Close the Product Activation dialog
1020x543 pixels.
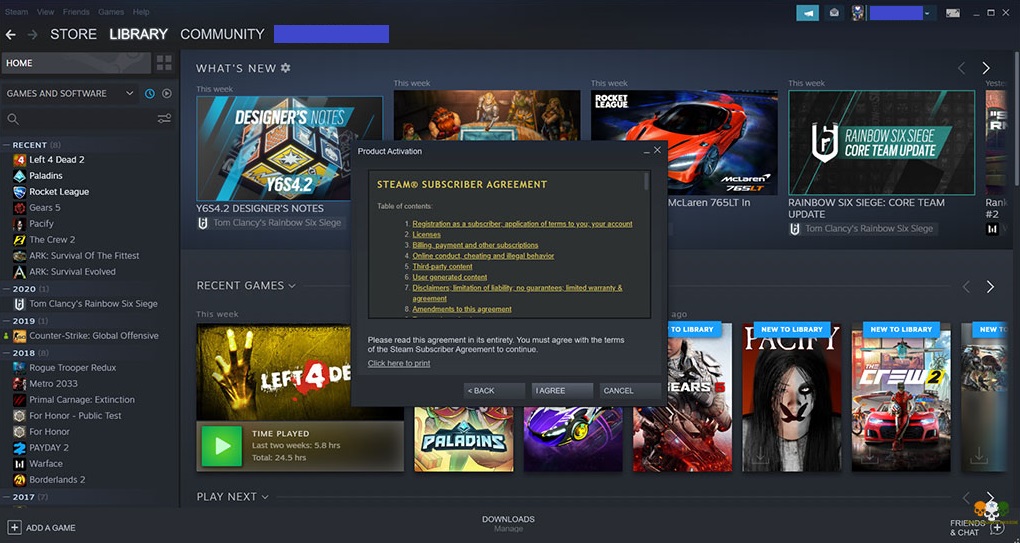(657, 150)
